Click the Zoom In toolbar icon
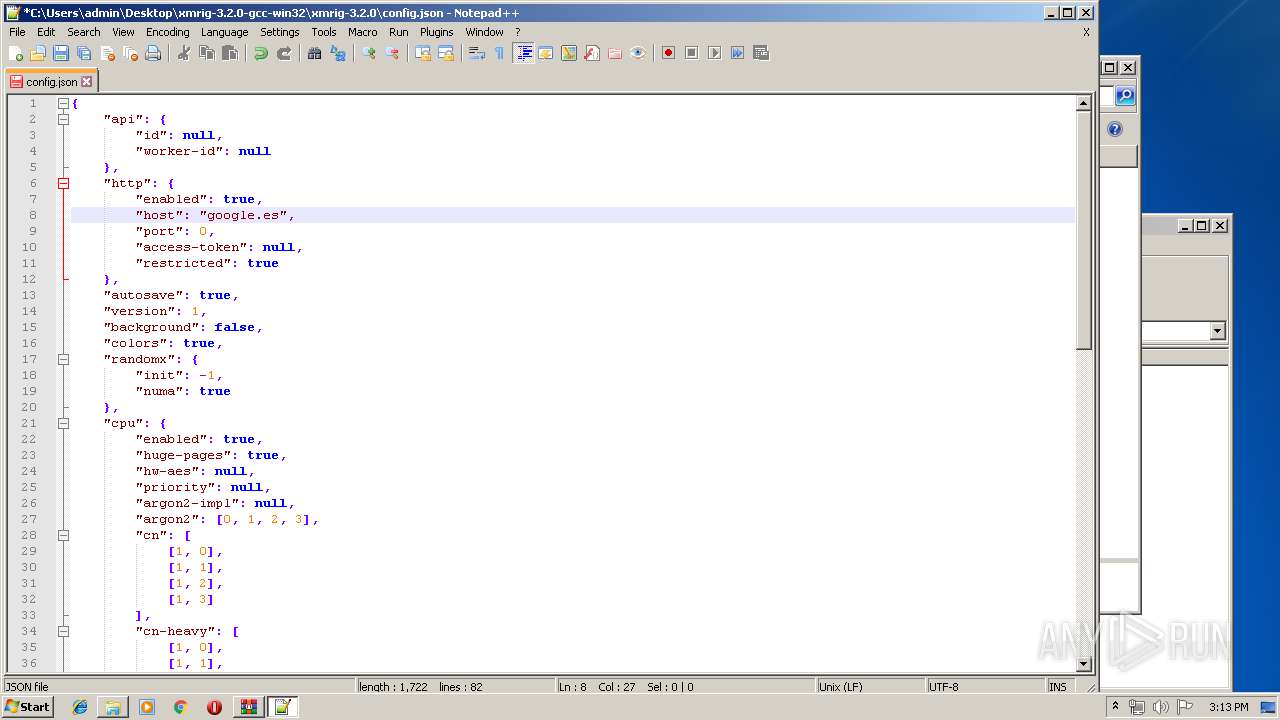Image resolution: width=1280 pixels, height=720 pixels. click(x=368, y=53)
